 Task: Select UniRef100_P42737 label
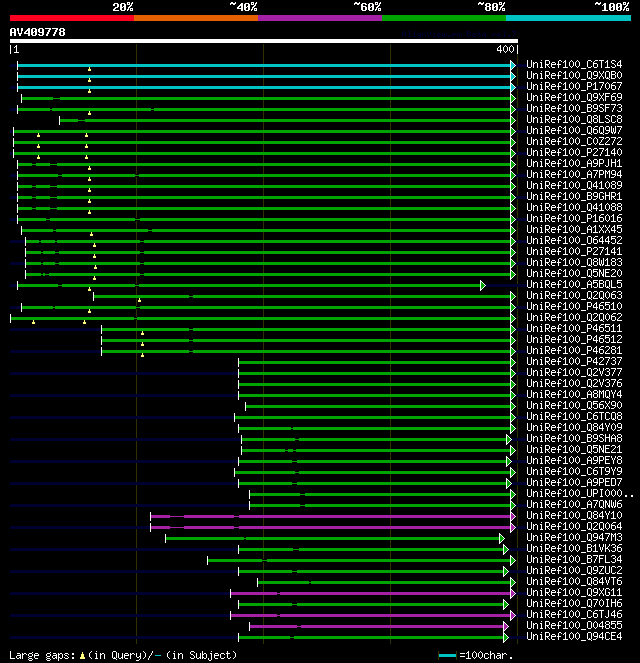click(574, 361)
